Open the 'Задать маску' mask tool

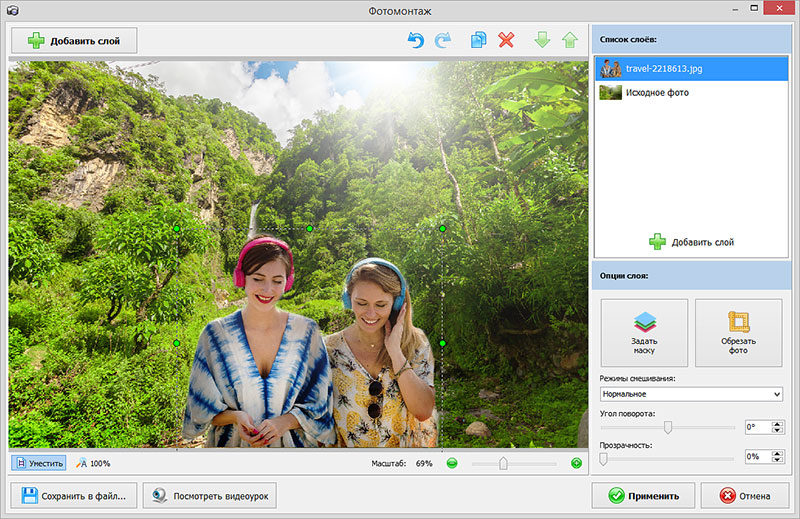tap(644, 333)
